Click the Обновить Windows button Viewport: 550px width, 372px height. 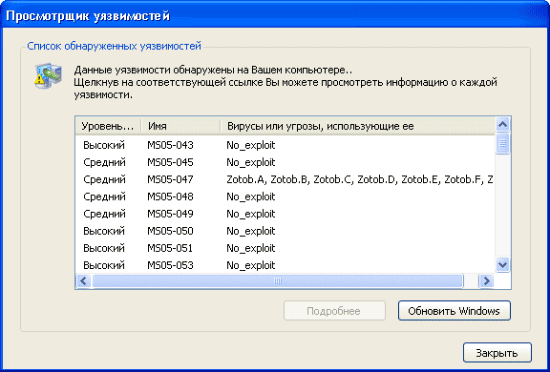[x=454, y=311]
